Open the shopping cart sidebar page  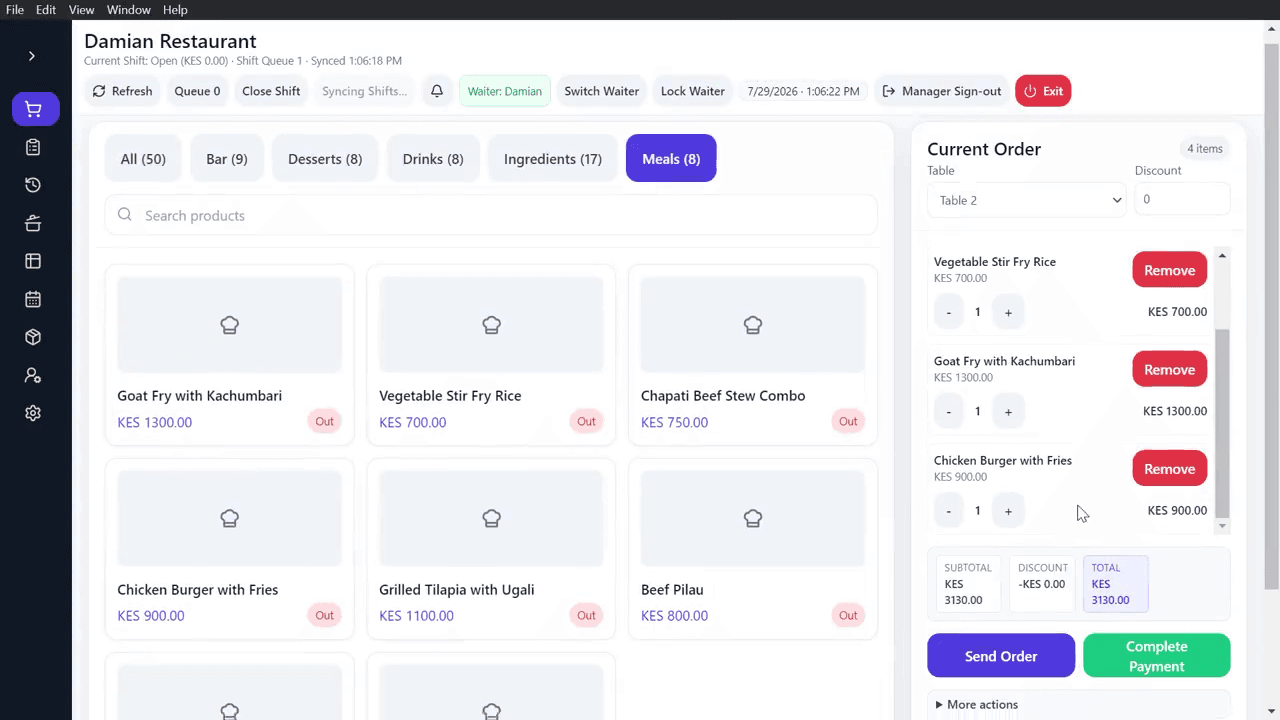point(35,109)
